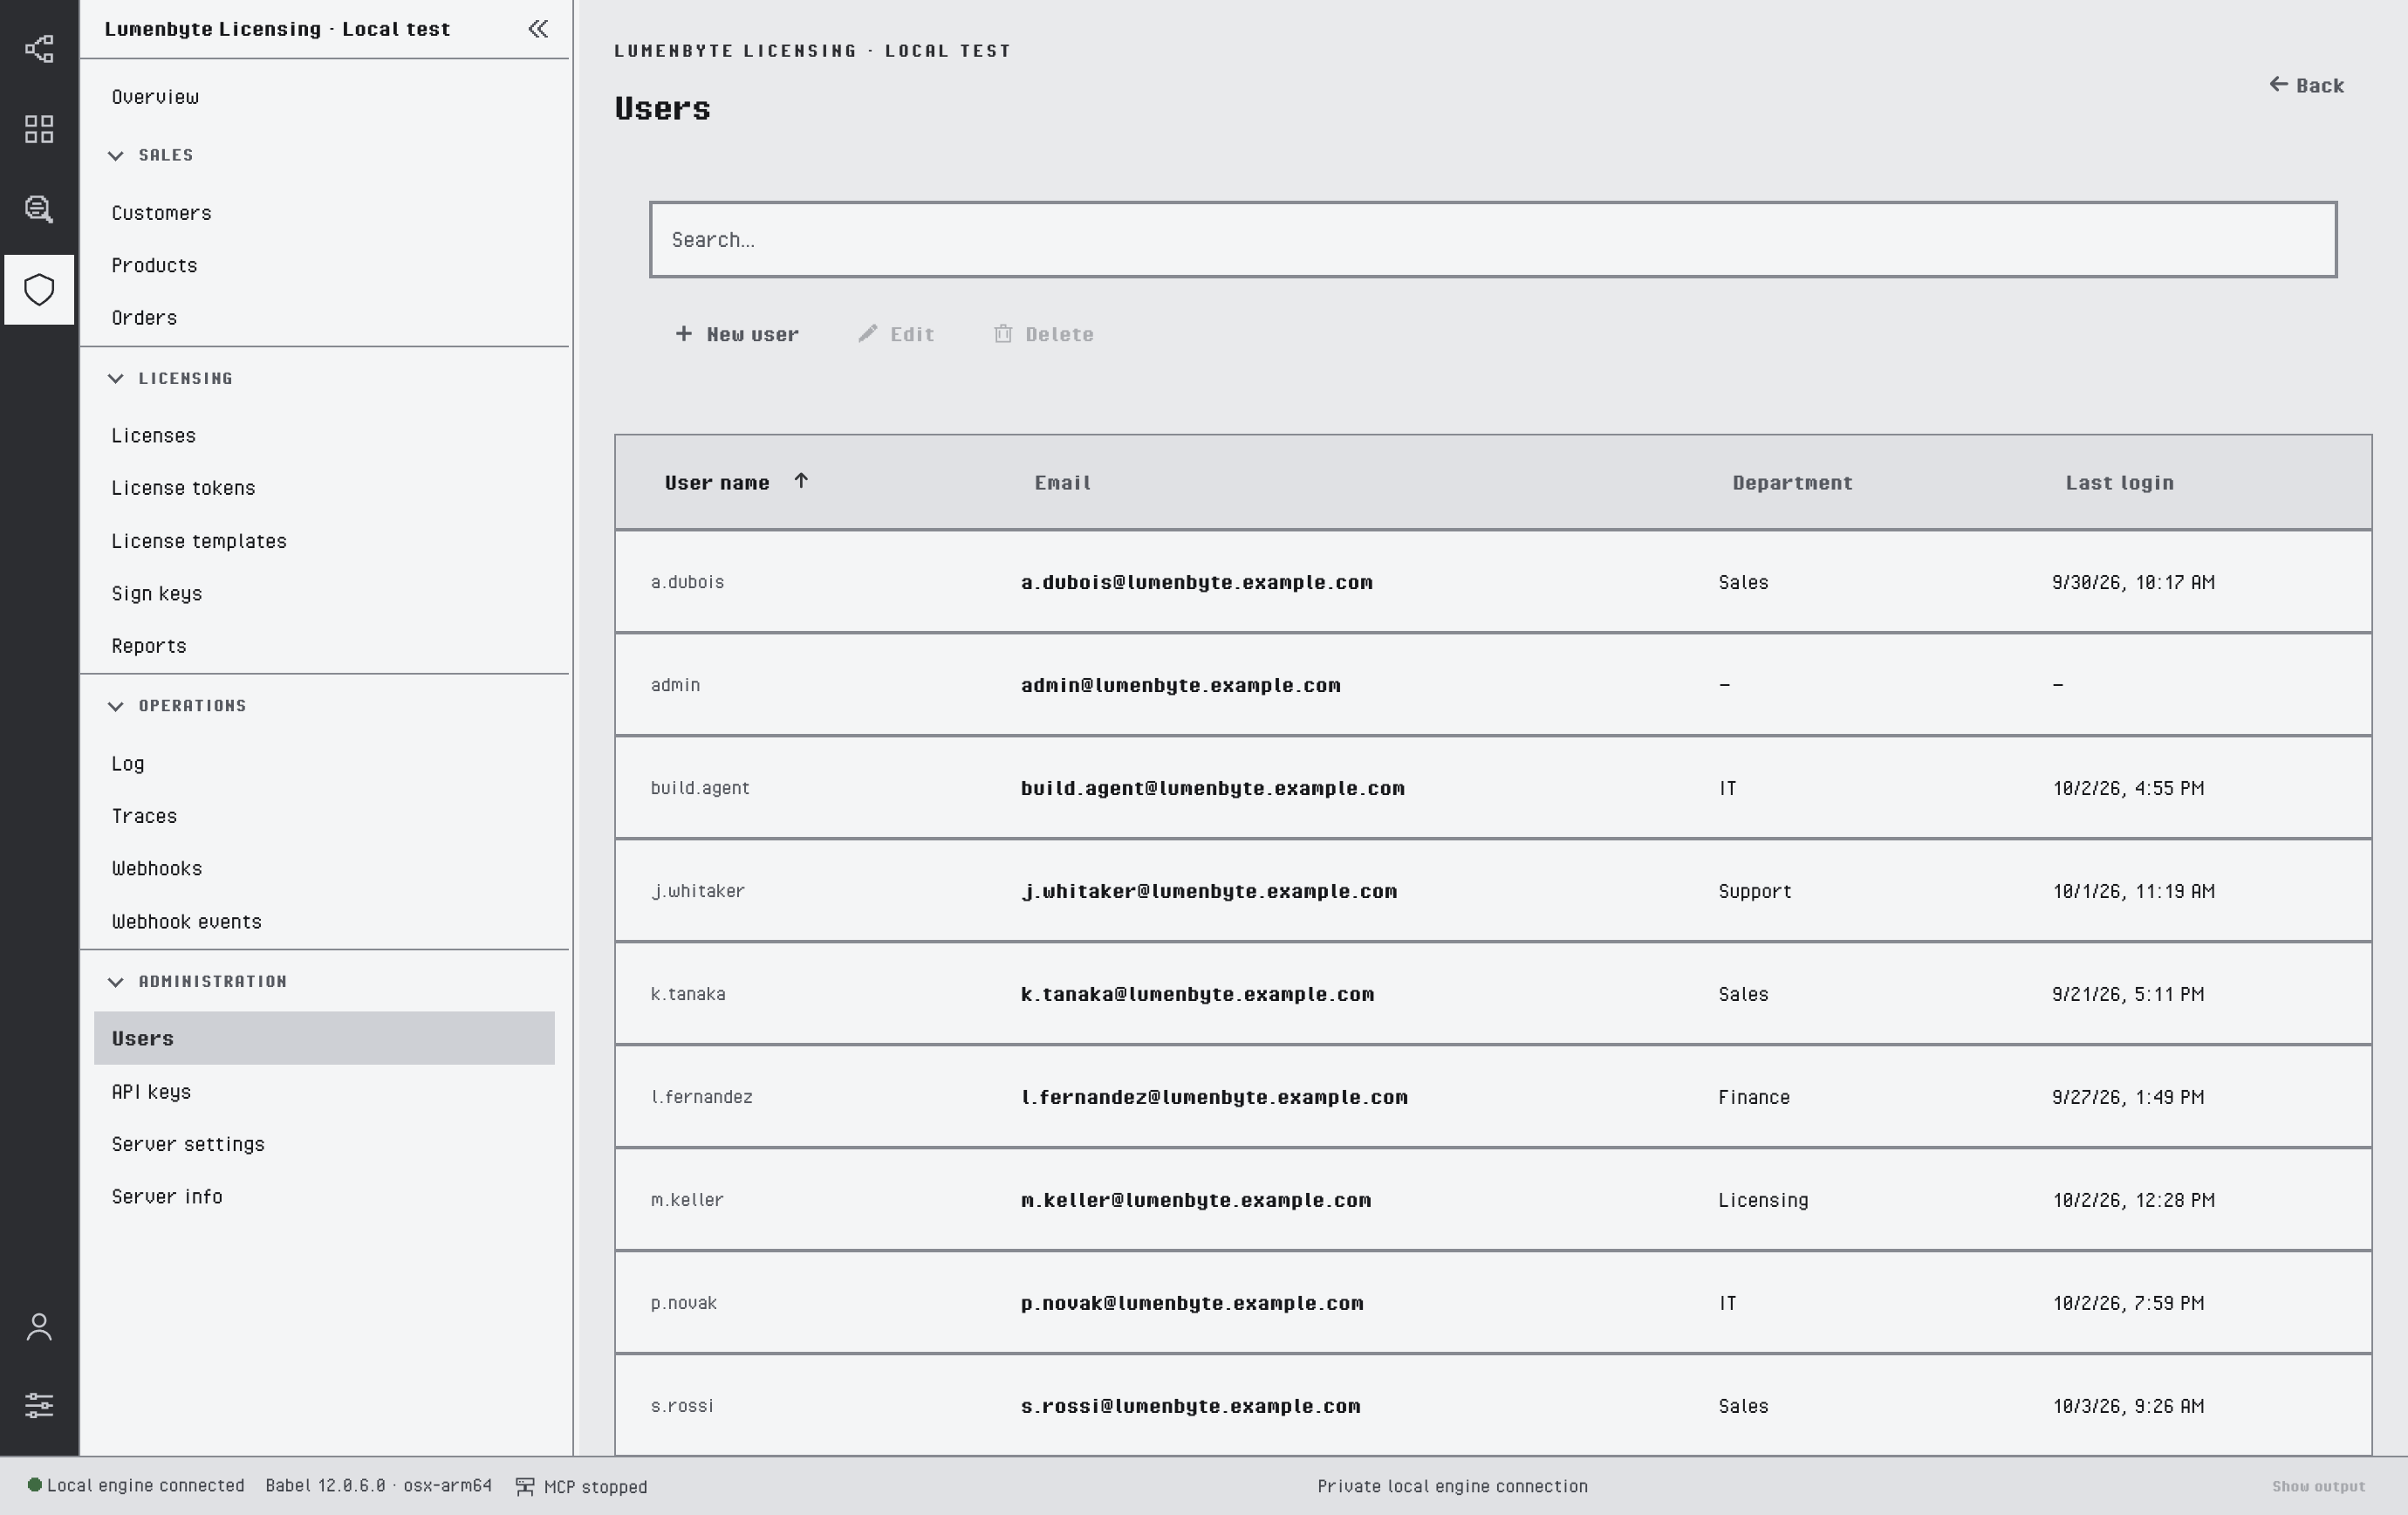The image size is (2408, 1515).
Task: Click the trash Delete icon
Action: (1003, 334)
